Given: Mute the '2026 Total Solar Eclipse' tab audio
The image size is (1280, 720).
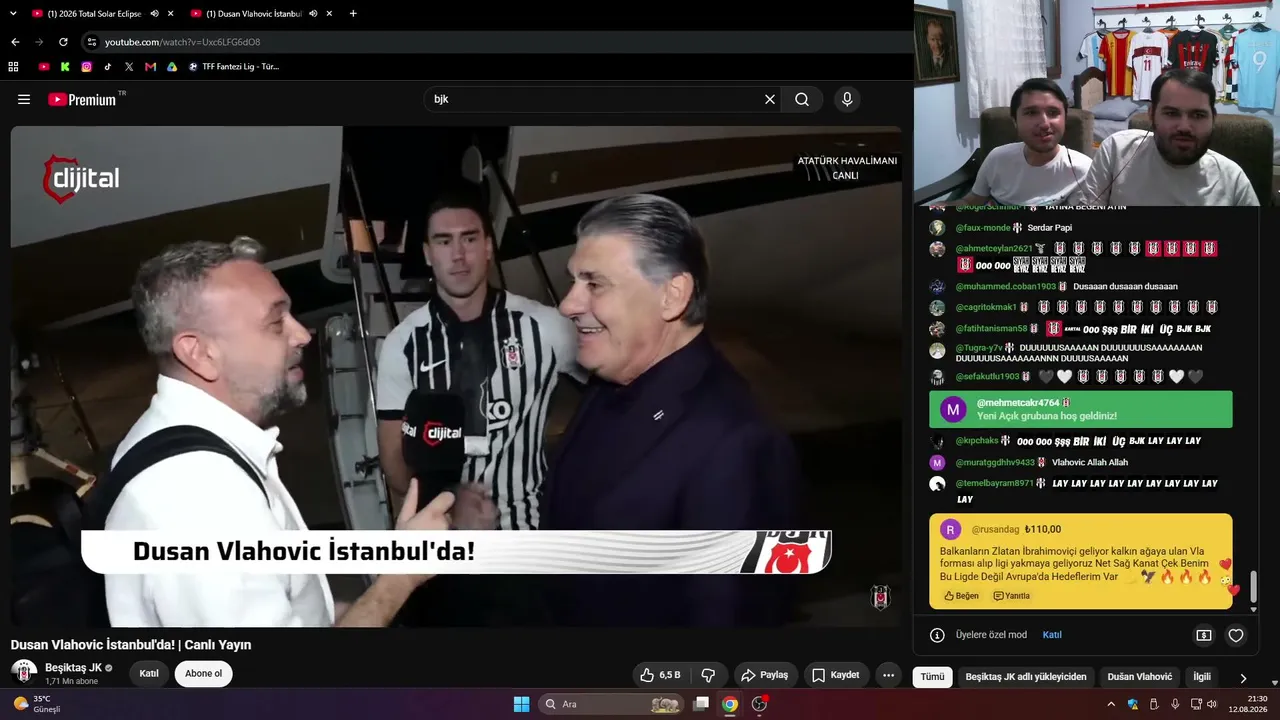Looking at the screenshot, I should point(154,13).
